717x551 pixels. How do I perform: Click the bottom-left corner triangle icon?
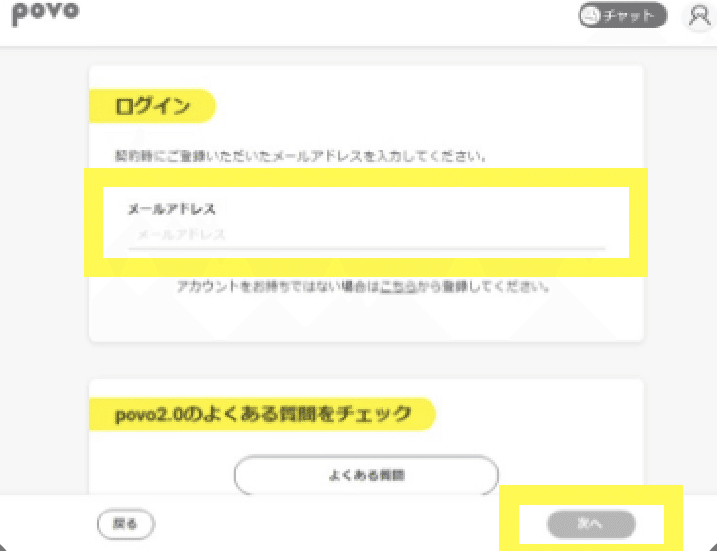2,547
